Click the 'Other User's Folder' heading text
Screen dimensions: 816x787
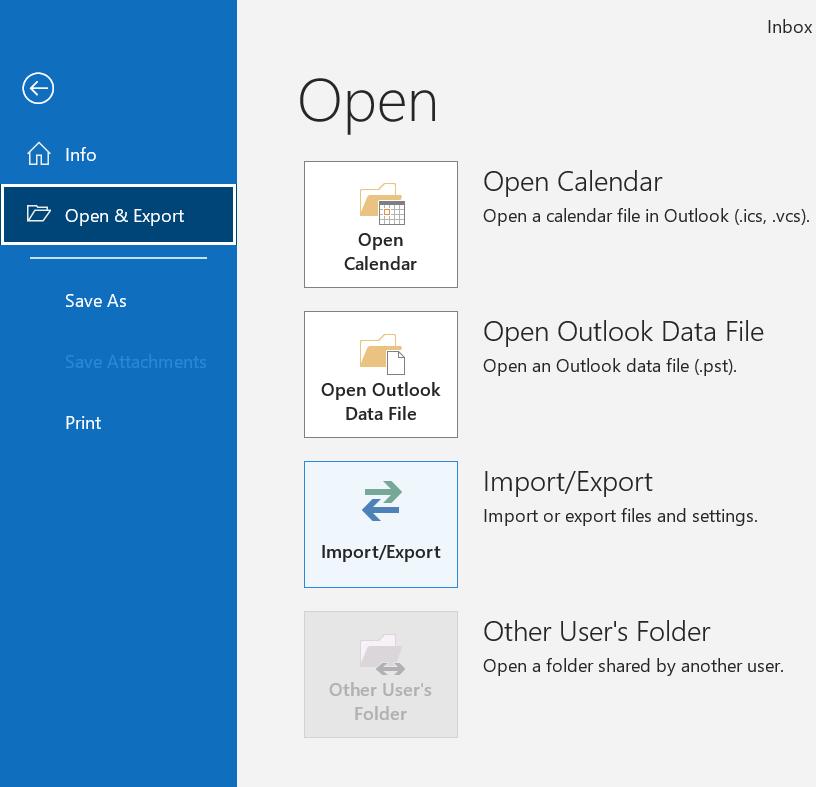[596, 632]
